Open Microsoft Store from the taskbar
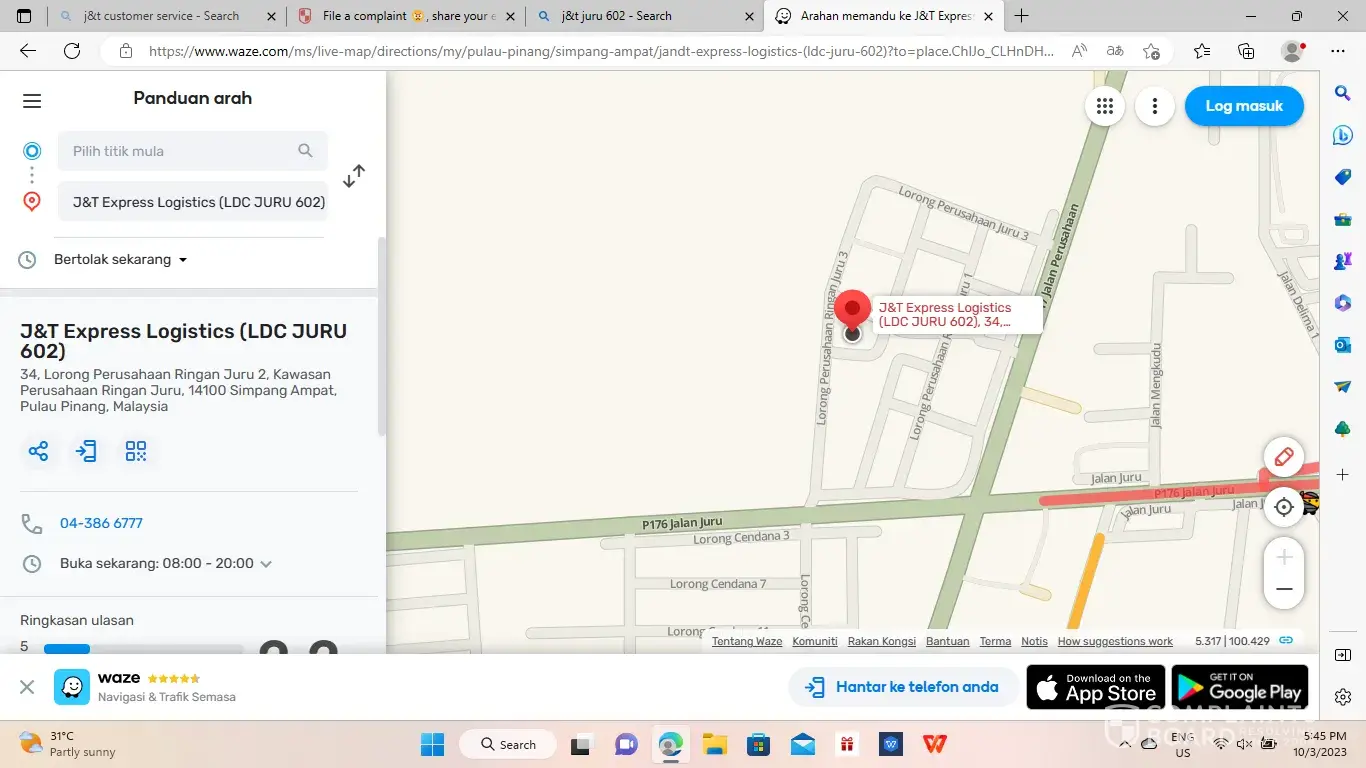 (759, 744)
